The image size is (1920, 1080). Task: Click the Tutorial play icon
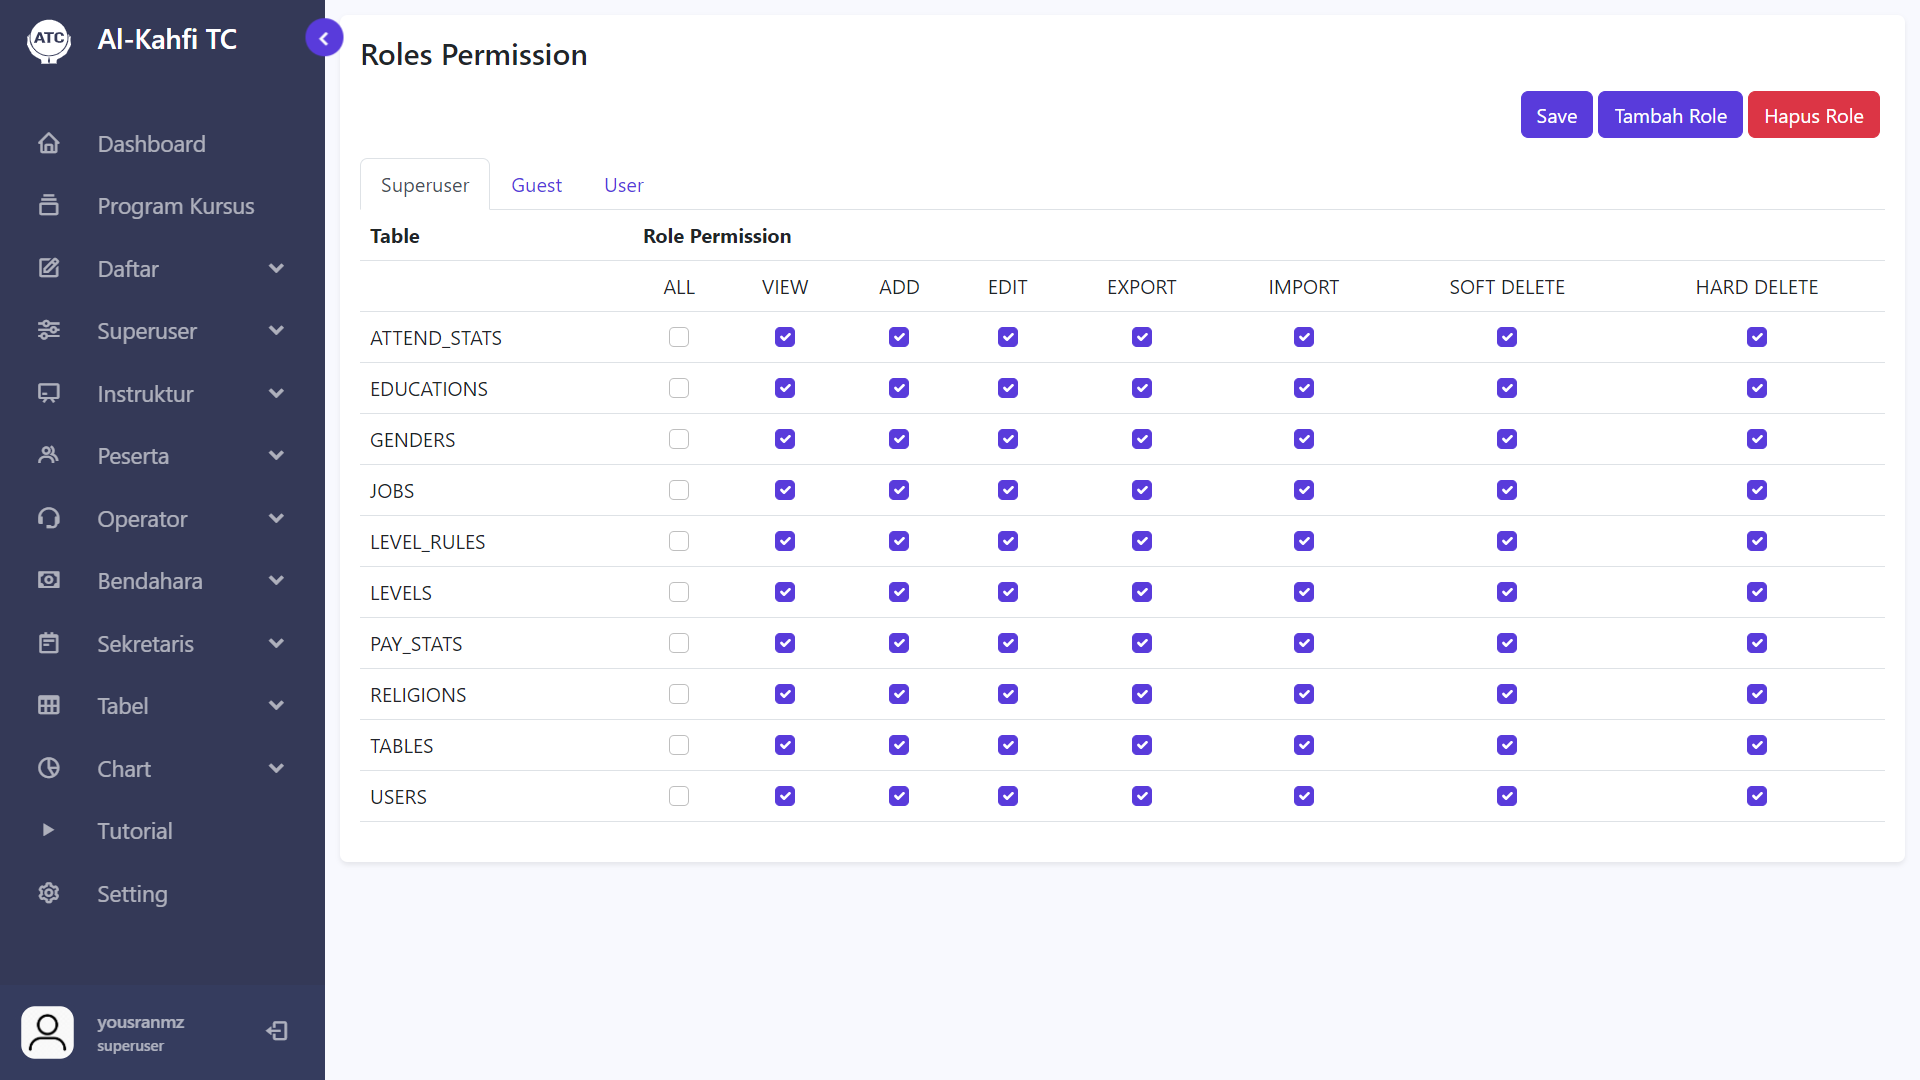[48, 830]
